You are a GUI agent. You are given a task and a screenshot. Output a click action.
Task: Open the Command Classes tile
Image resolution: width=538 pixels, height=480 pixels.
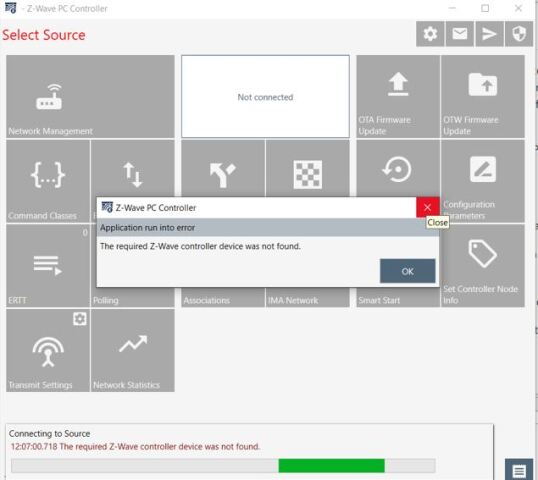click(48, 181)
